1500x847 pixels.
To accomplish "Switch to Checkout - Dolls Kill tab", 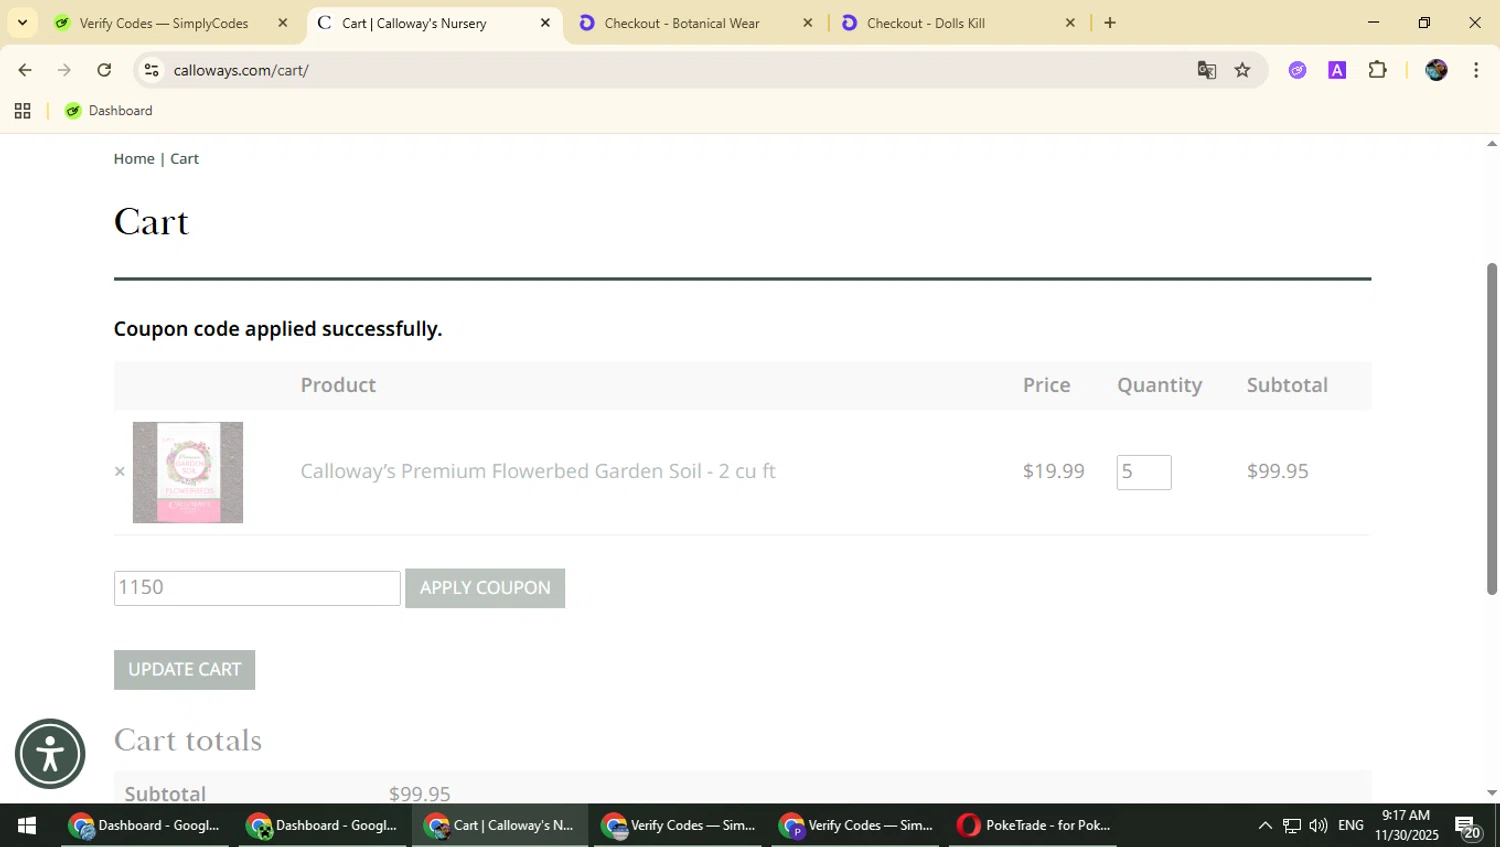I will [x=926, y=23].
